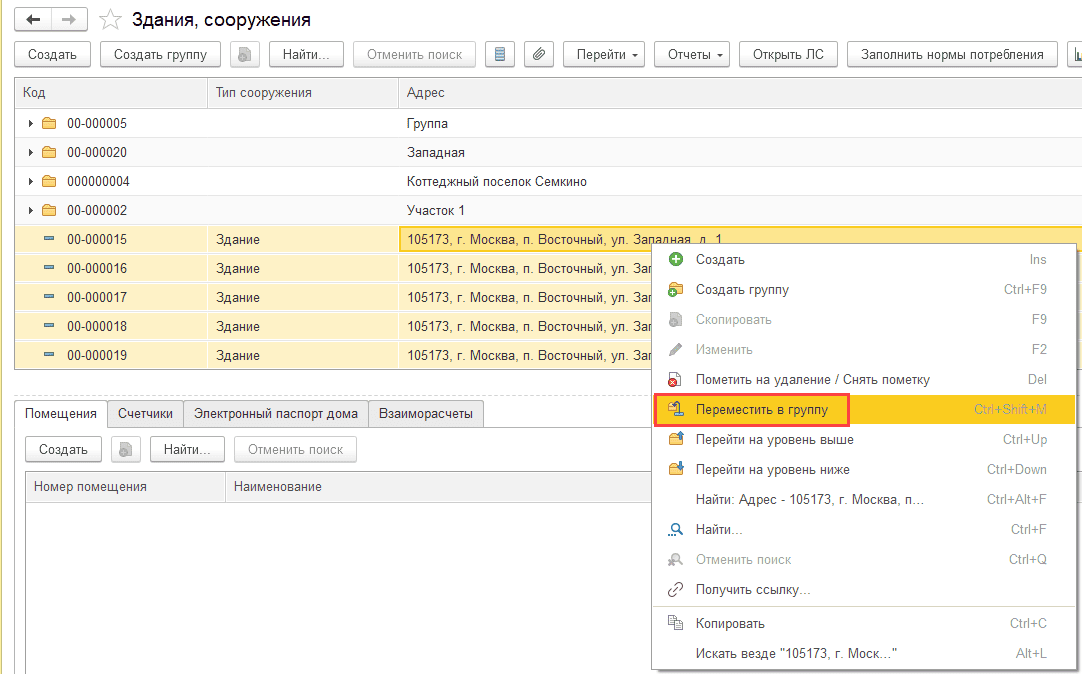This screenshot has width=1082, height=674.
Task: Click the copy icon beside Создать группу
Action: (245, 54)
